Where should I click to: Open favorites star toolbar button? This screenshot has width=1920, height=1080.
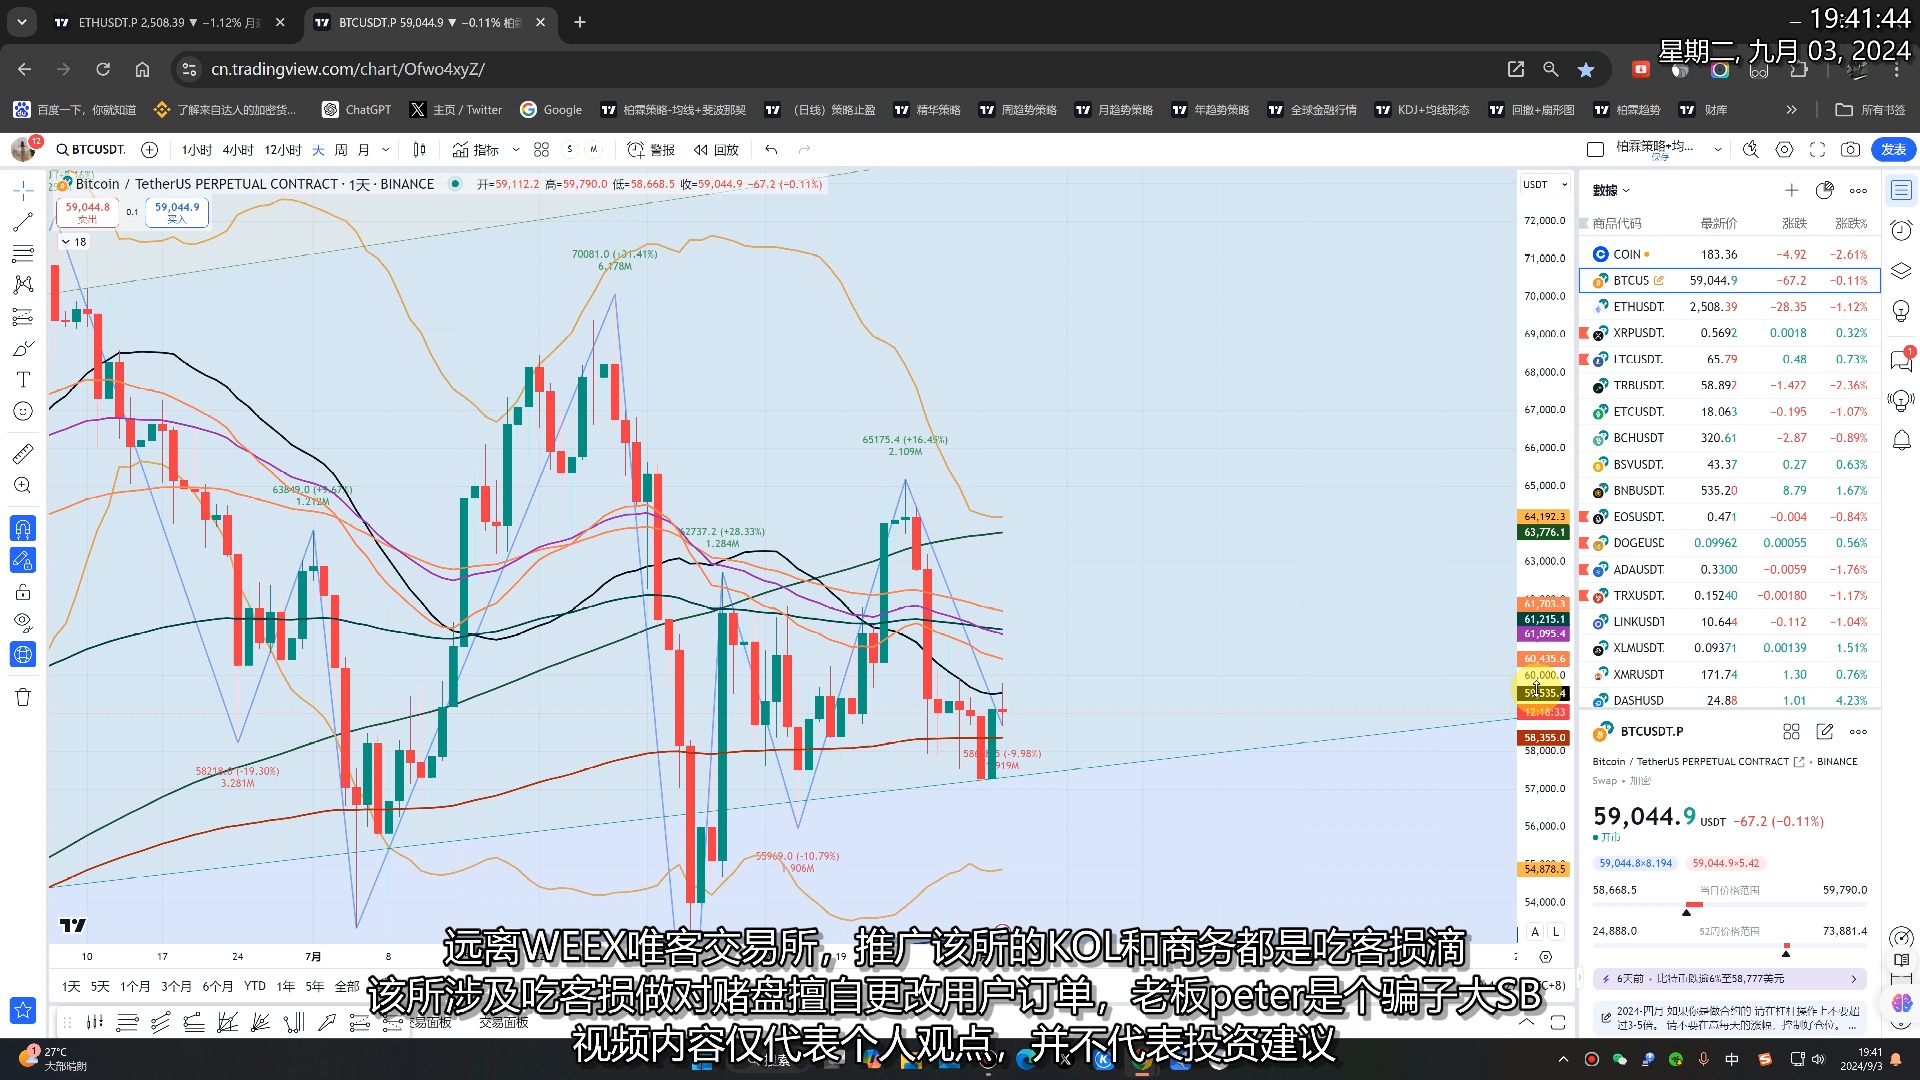pyautogui.click(x=23, y=1010)
